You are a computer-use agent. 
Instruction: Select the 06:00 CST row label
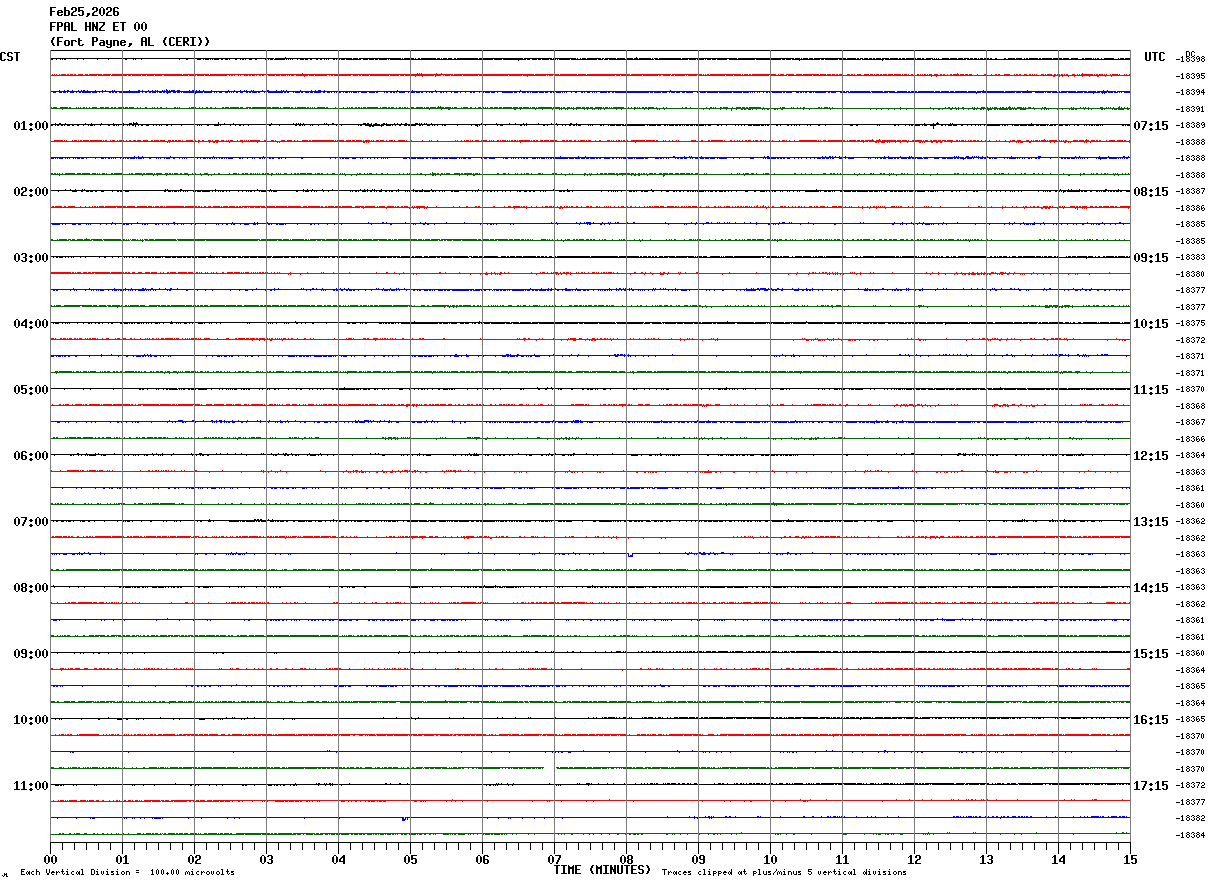click(31, 456)
